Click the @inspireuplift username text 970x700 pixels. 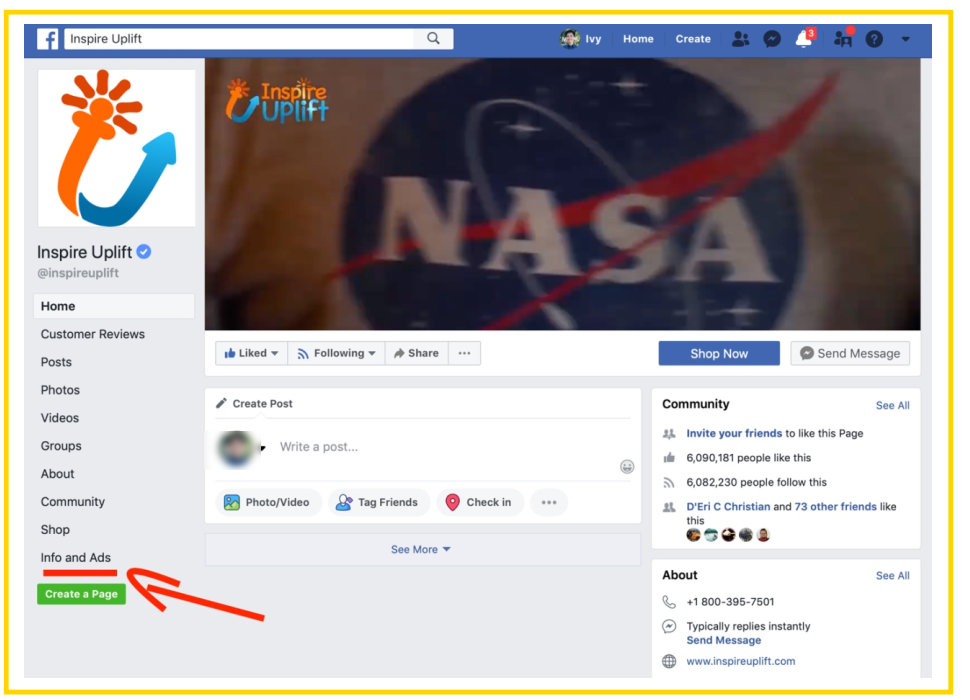(x=78, y=273)
